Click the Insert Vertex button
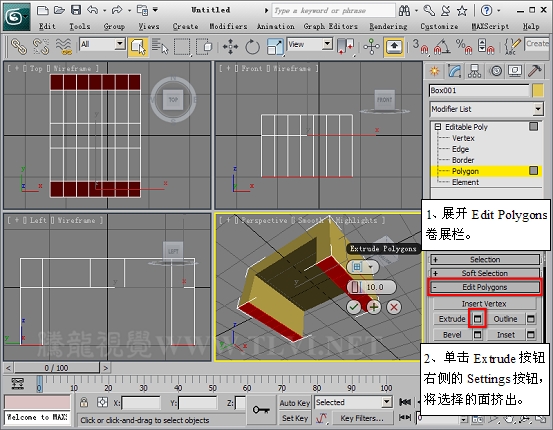 484,304
